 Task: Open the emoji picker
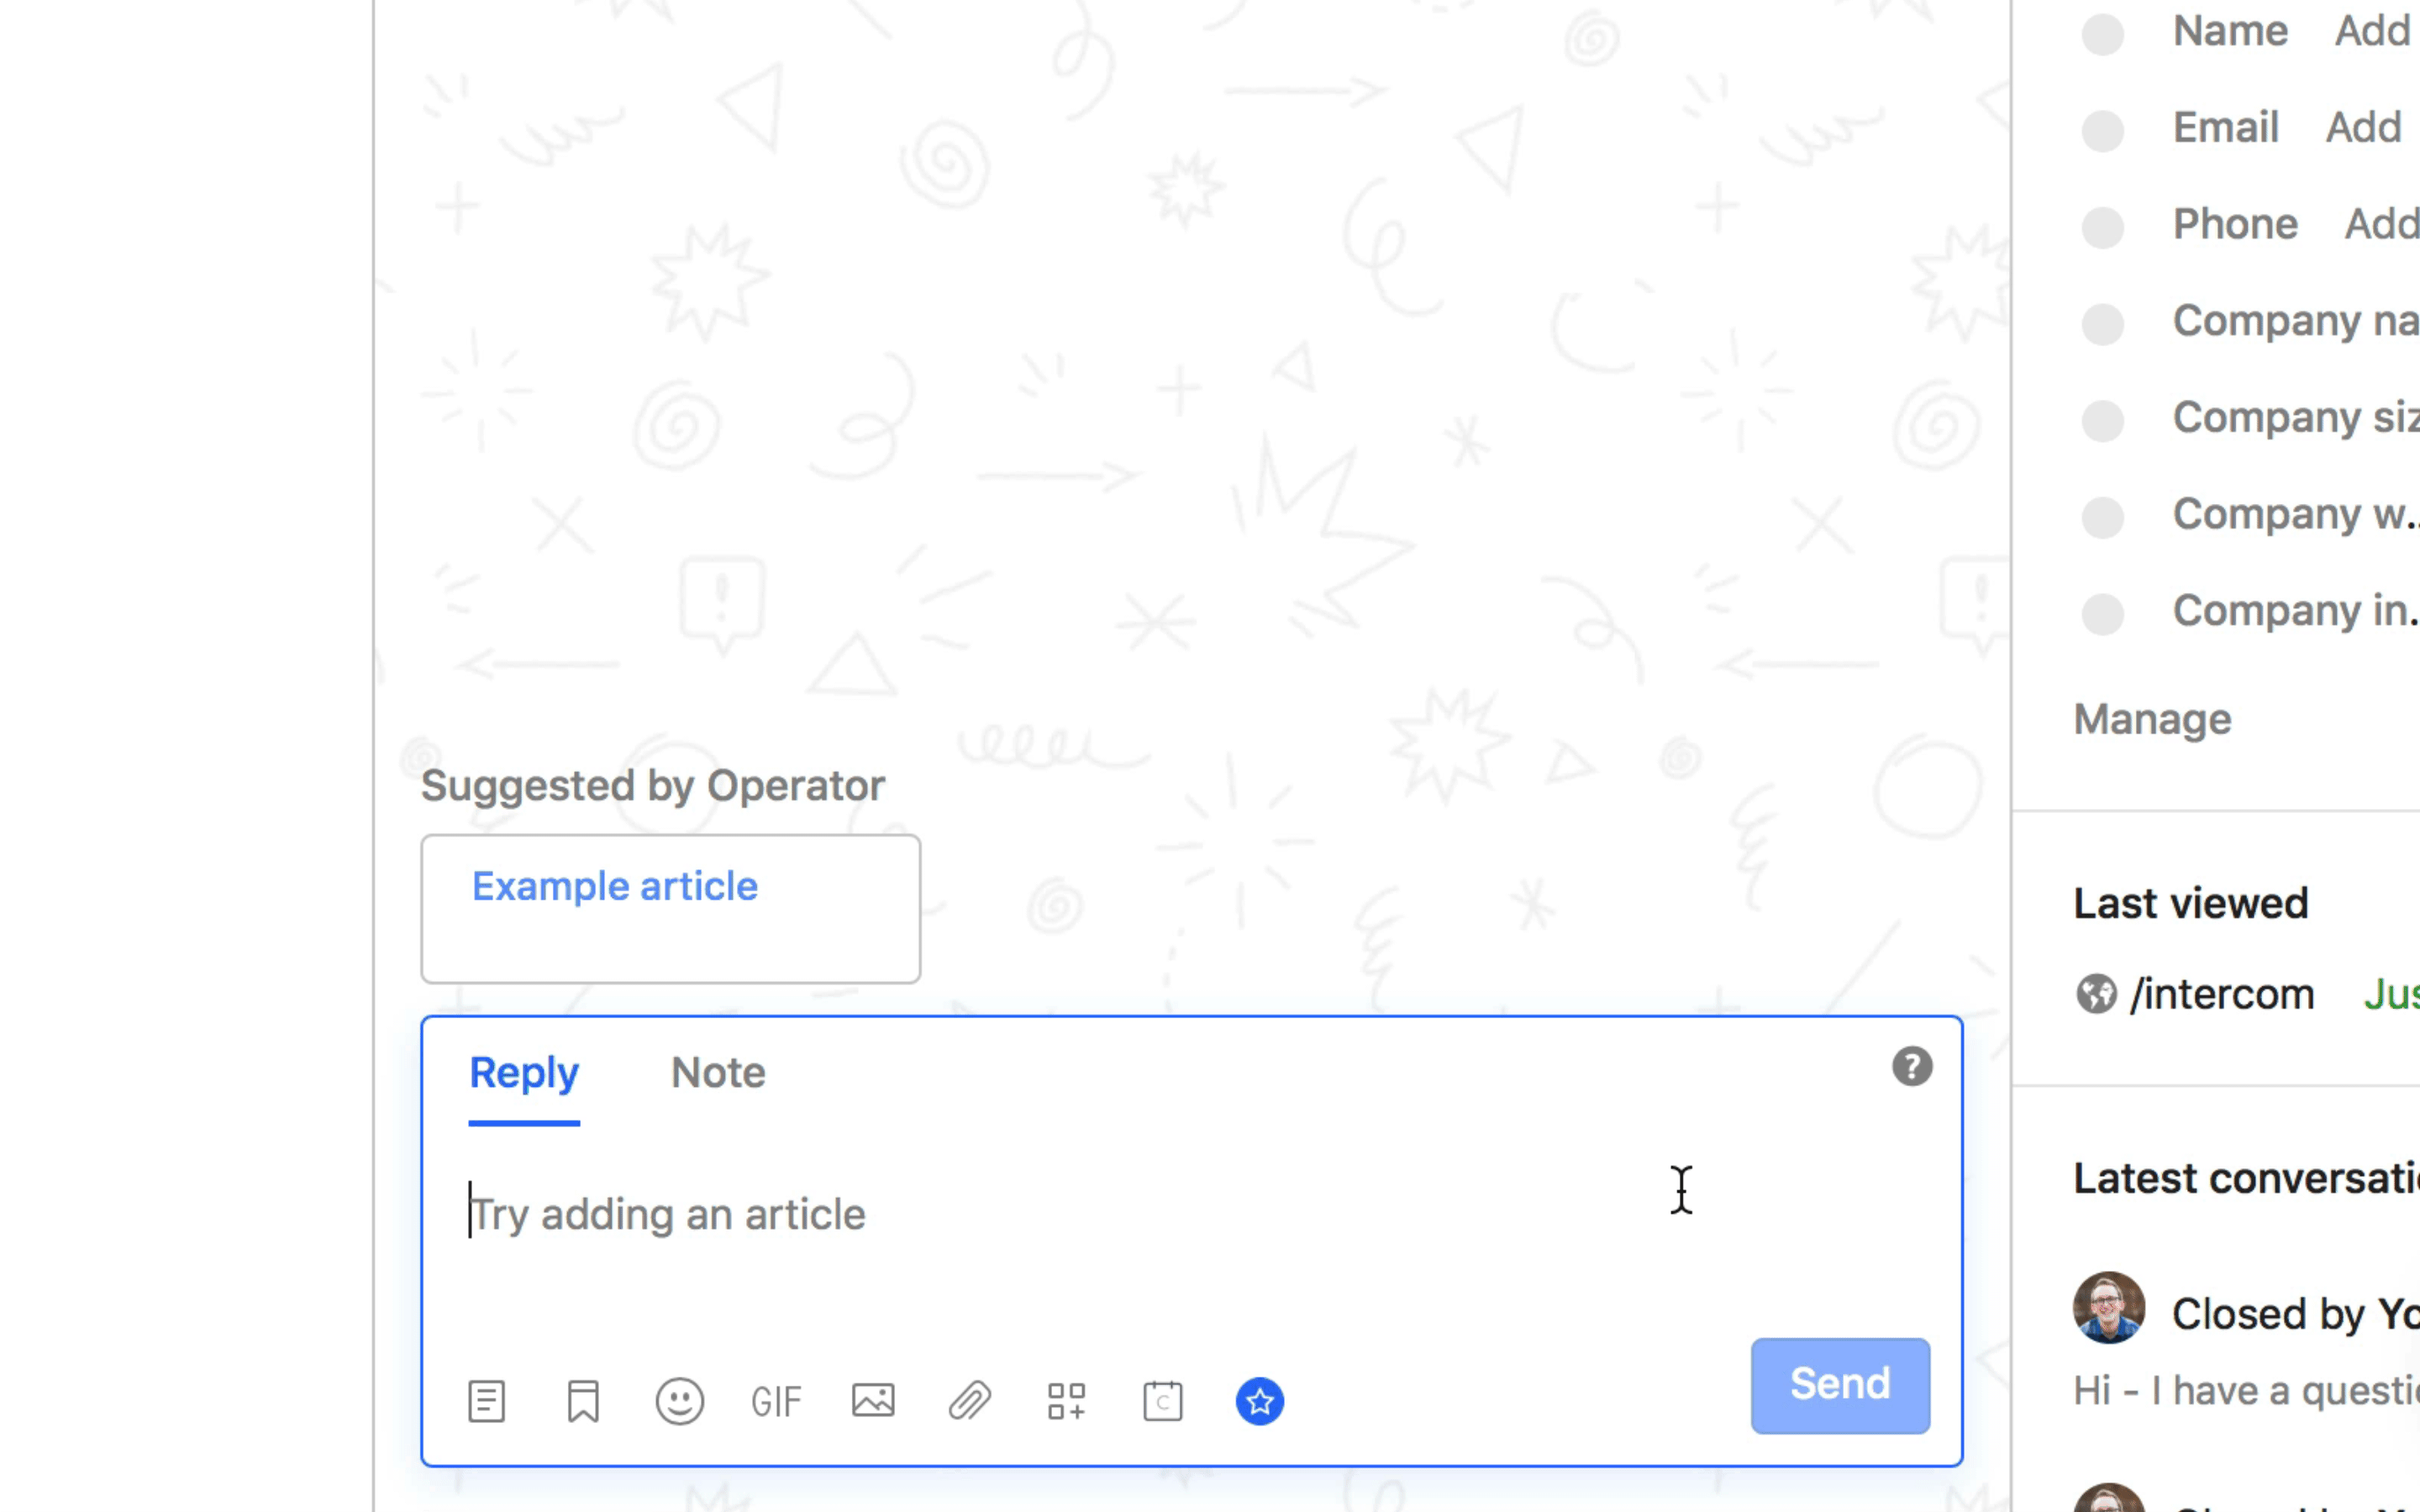pos(680,1401)
